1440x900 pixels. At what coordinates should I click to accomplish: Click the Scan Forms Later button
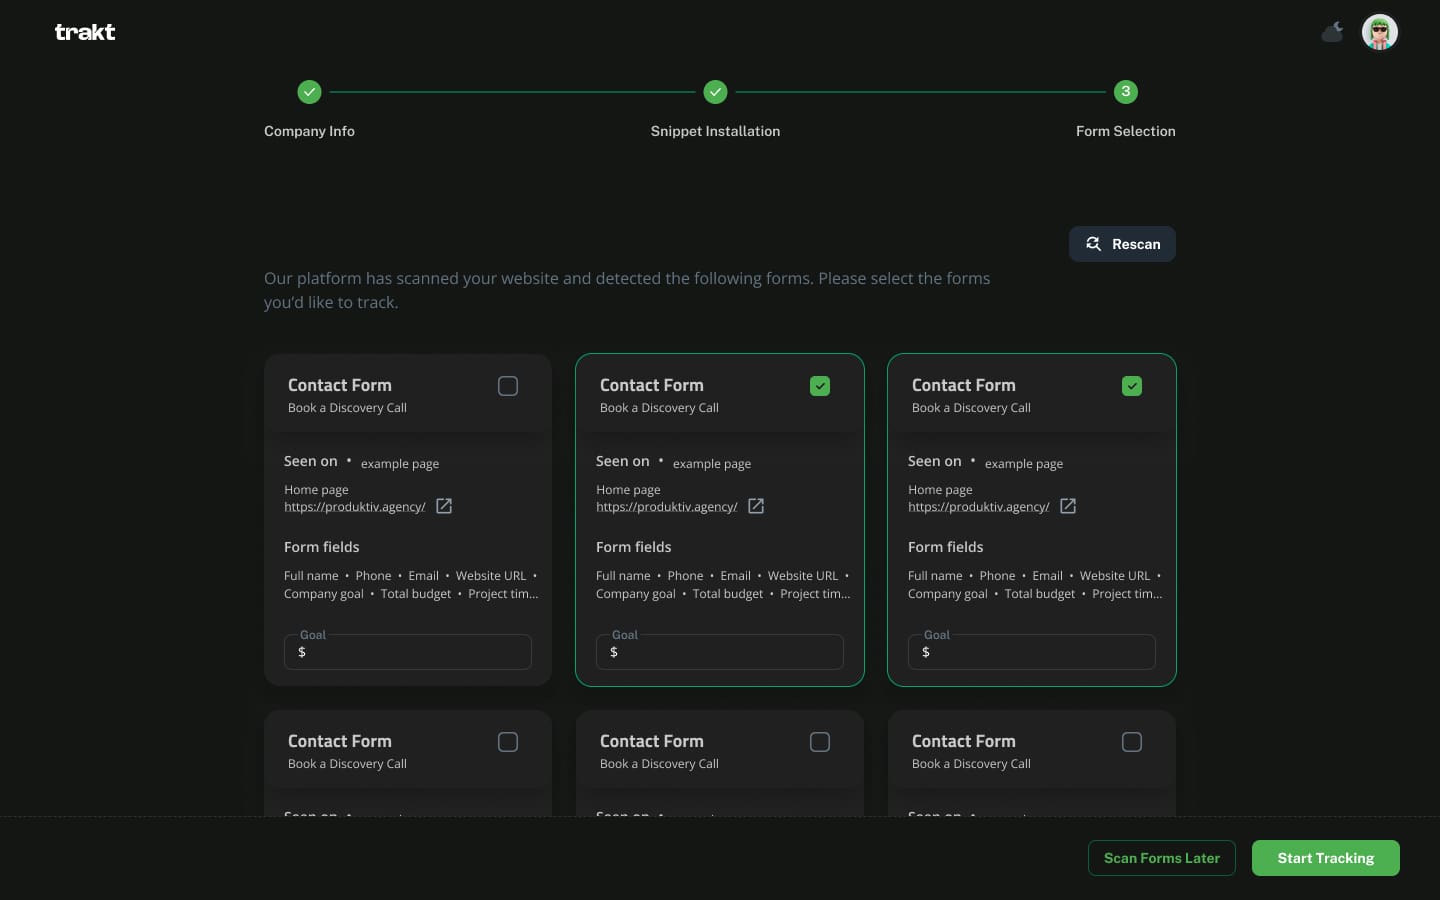click(1162, 858)
